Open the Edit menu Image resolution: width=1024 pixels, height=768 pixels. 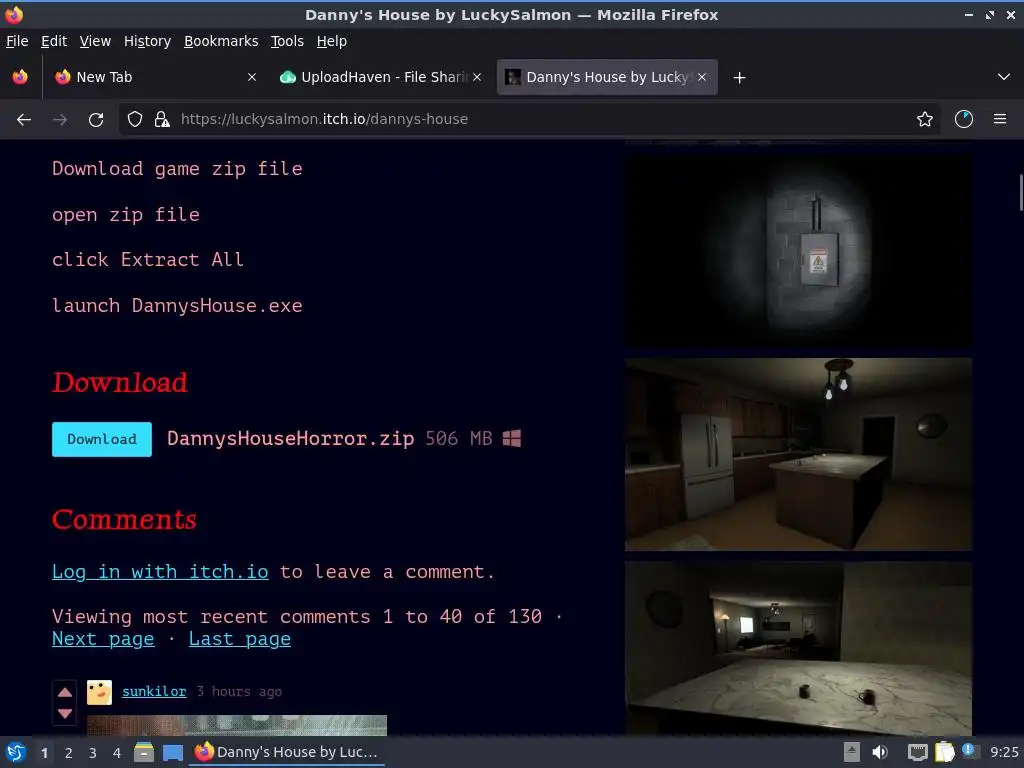click(54, 41)
